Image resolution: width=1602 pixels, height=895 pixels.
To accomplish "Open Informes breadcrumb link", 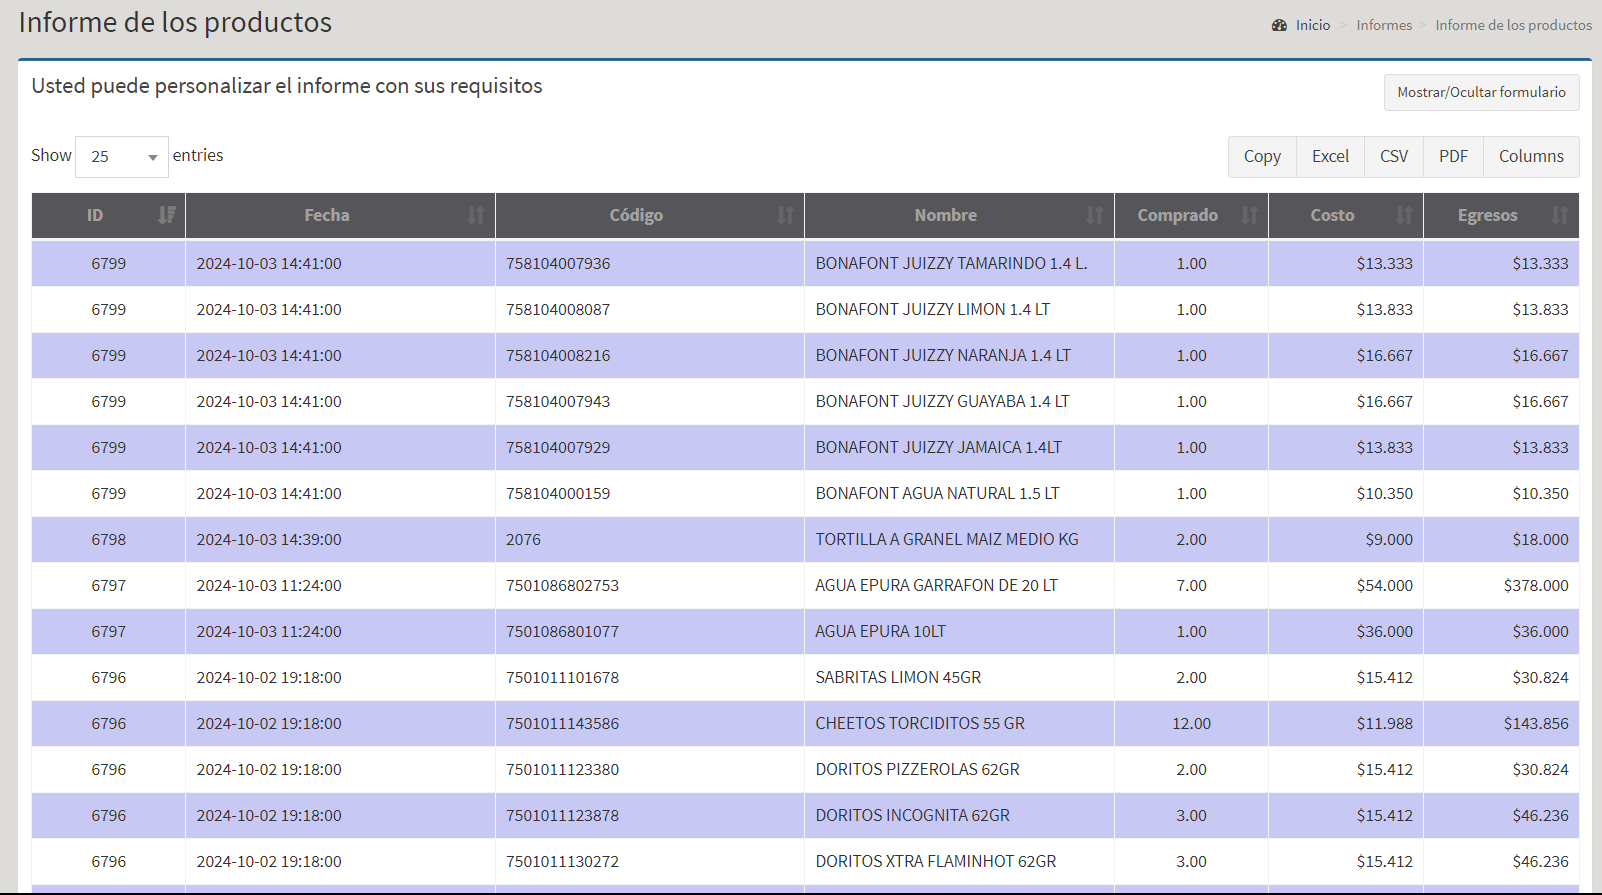I will pyautogui.click(x=1384, y=25).
